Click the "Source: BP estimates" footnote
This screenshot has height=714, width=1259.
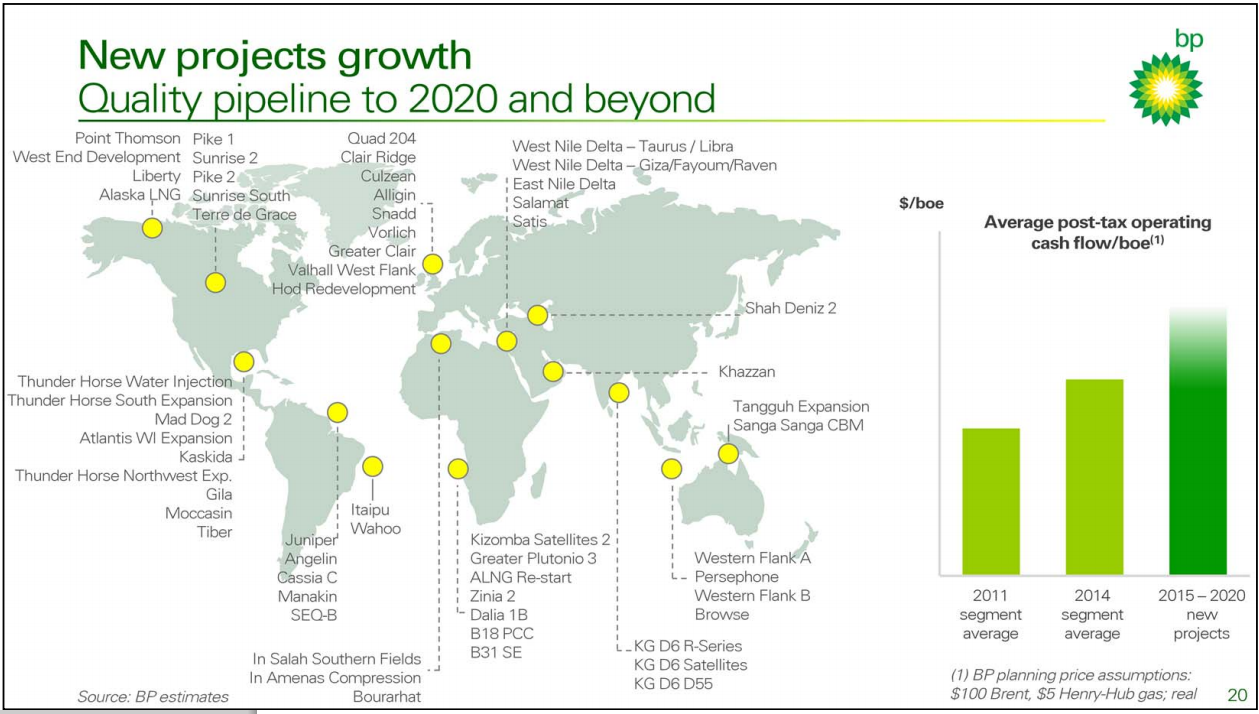pos(153,696)
